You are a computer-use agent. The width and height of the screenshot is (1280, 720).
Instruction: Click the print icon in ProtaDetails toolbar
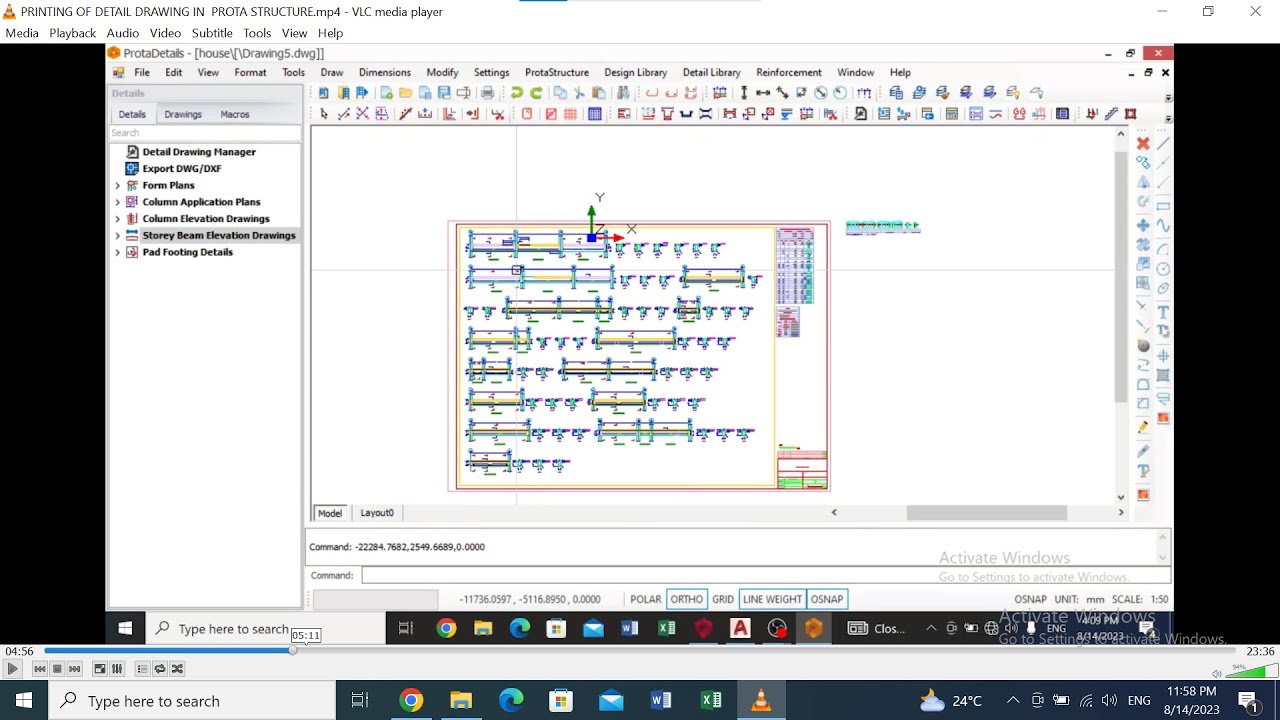487,93
